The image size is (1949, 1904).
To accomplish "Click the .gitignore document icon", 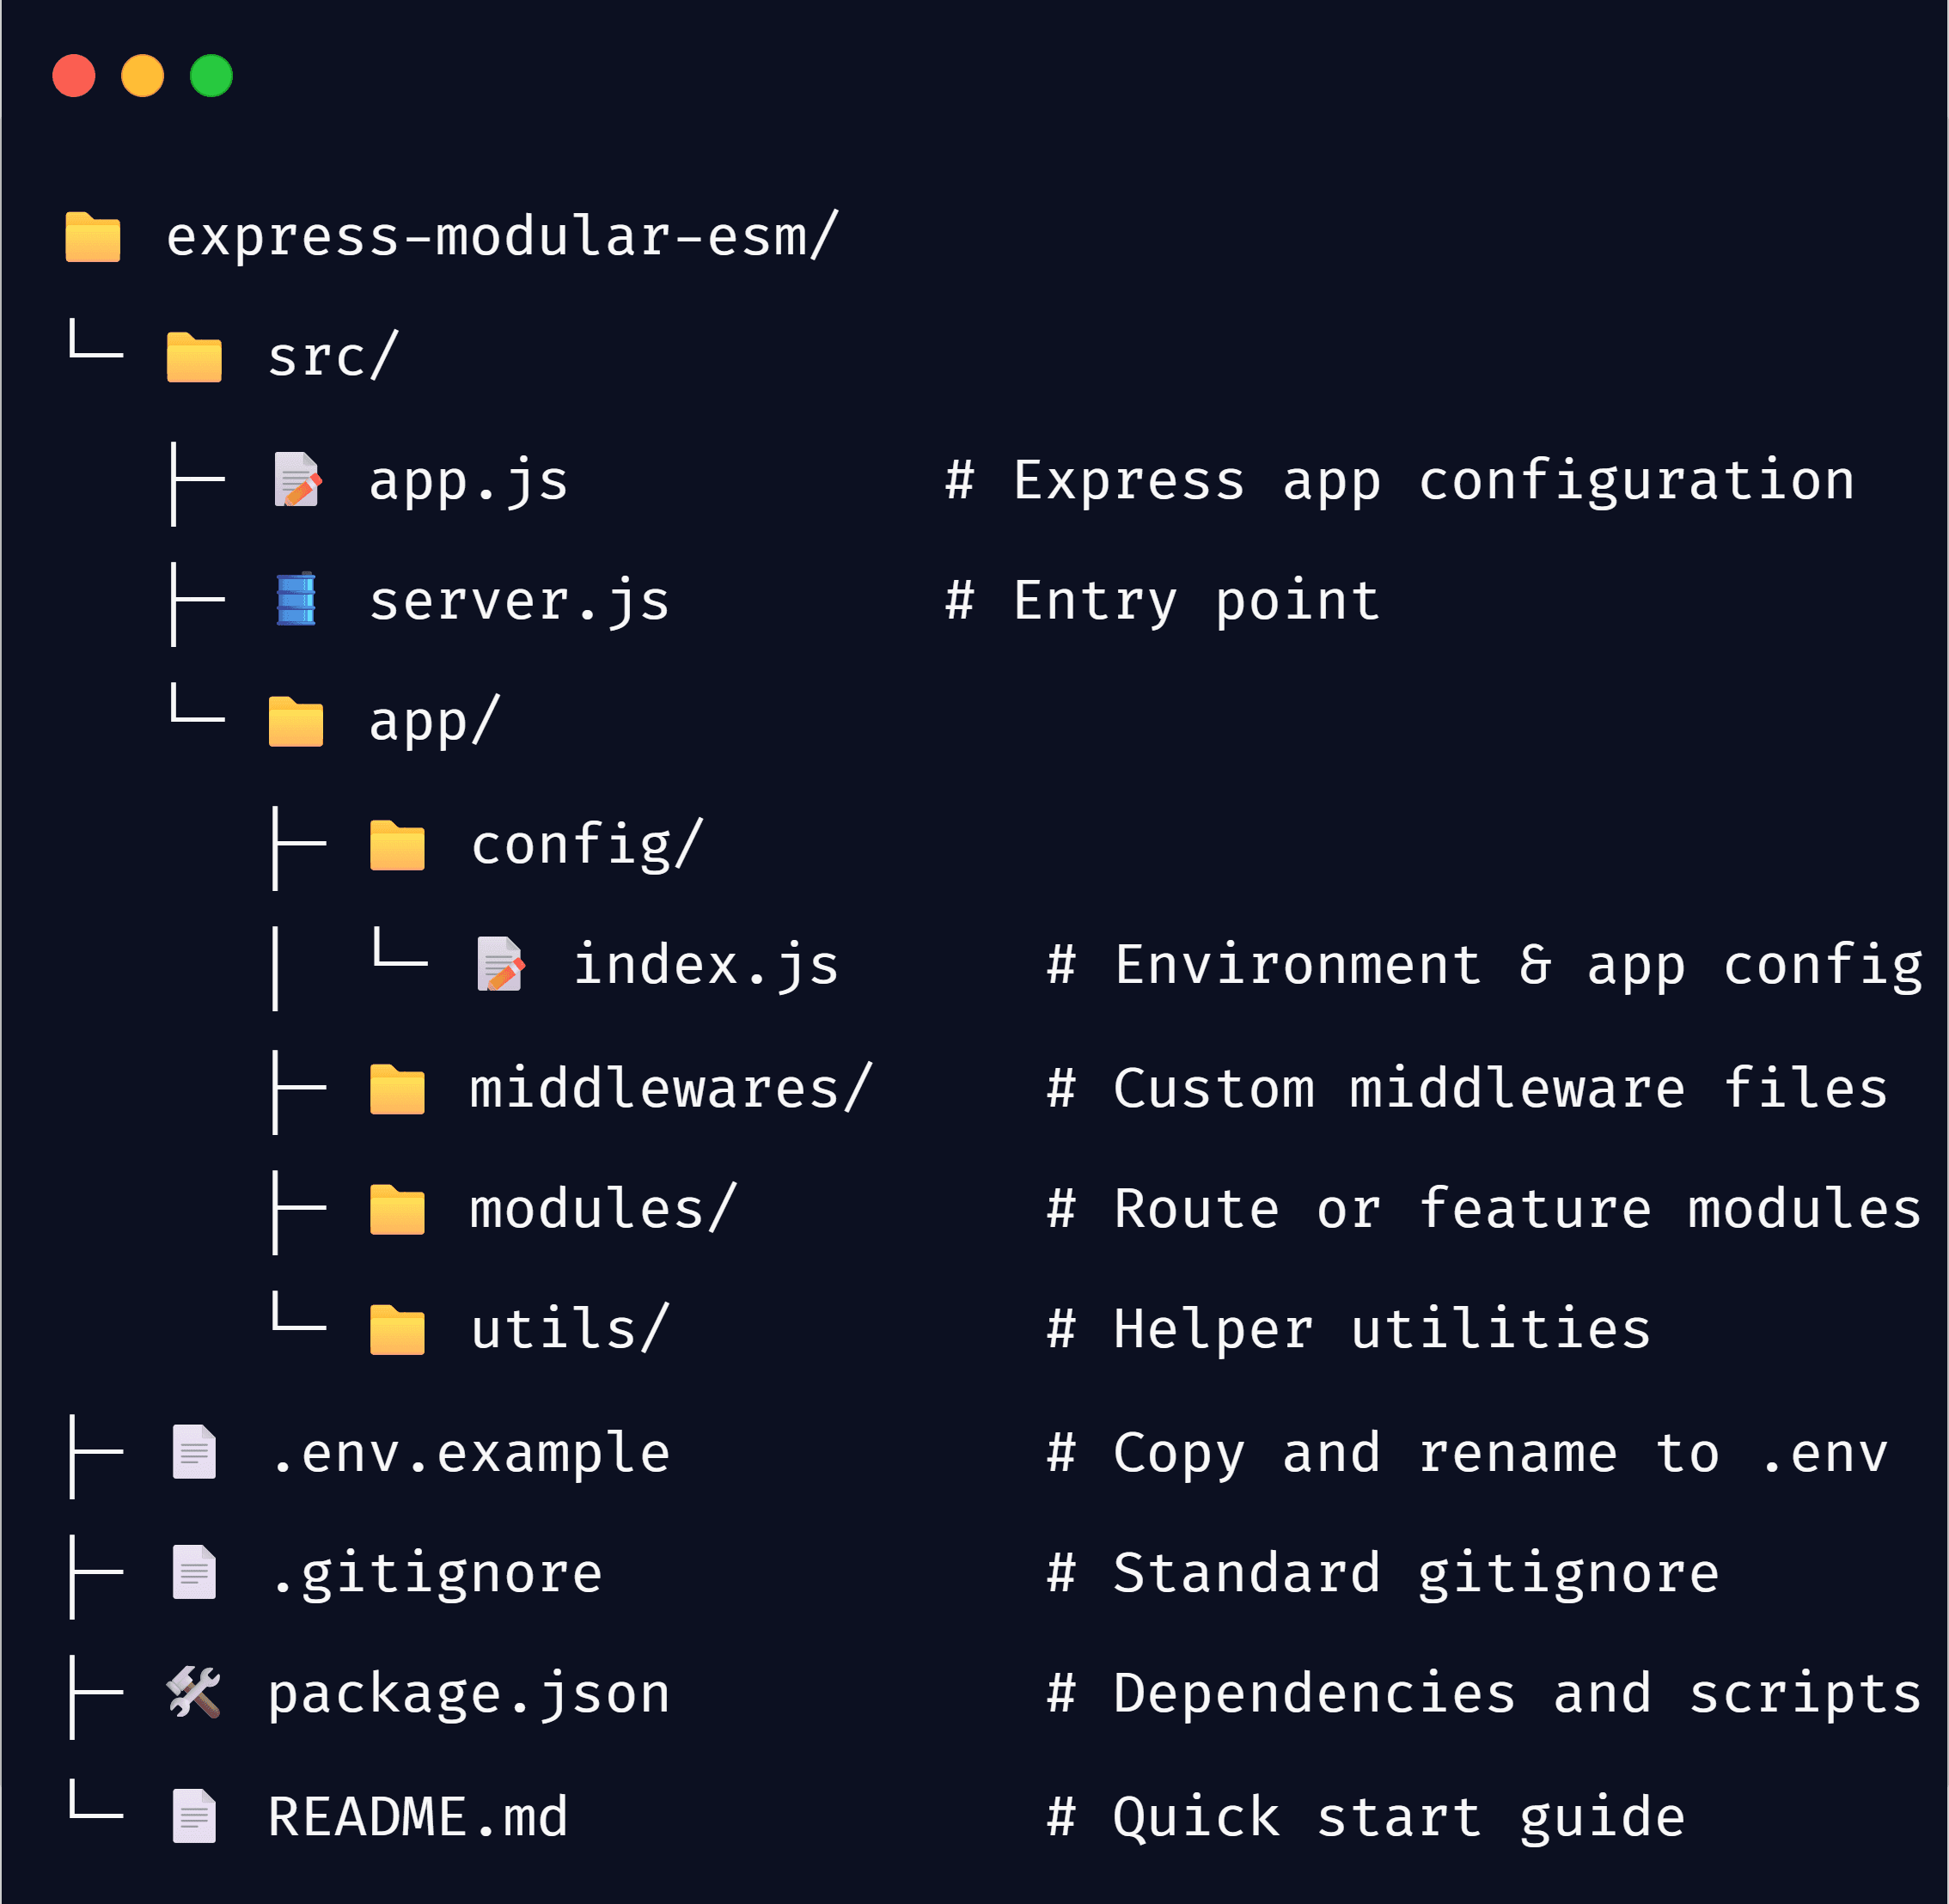I will click(194, 1572).
